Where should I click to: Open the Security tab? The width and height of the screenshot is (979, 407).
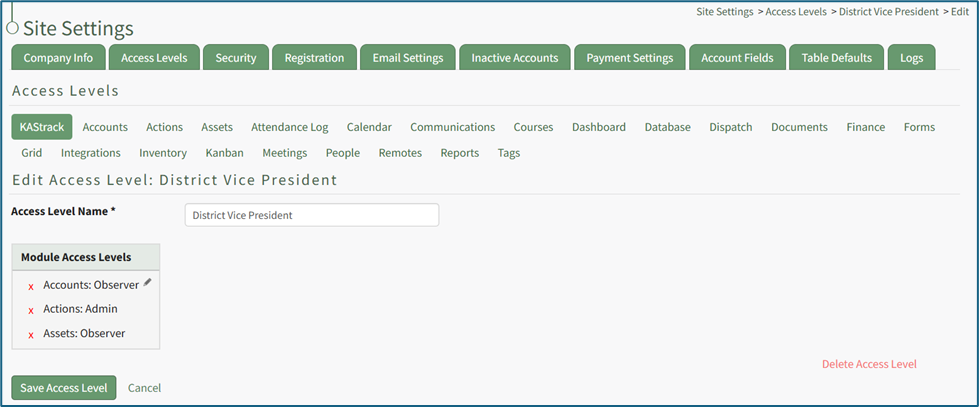[x=236, y=58]
